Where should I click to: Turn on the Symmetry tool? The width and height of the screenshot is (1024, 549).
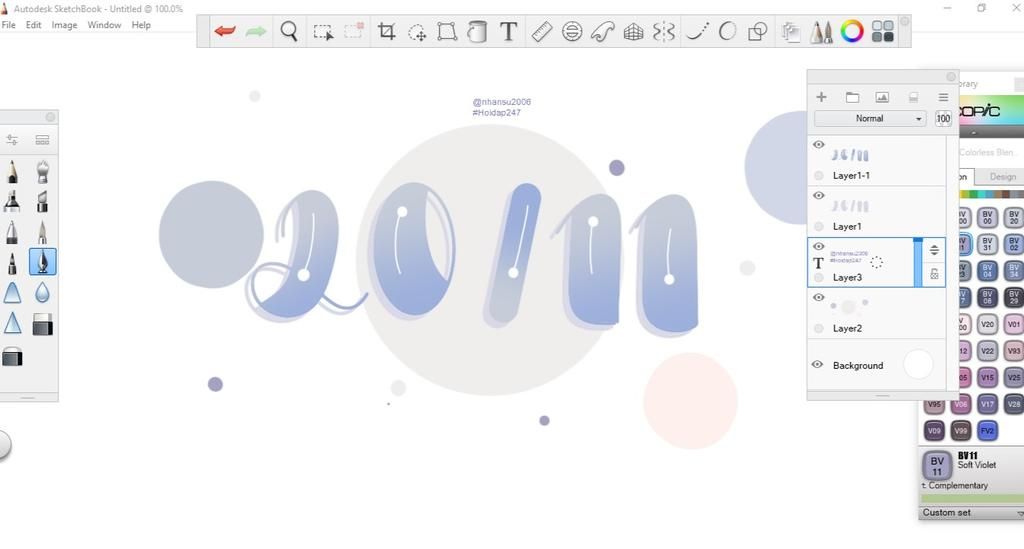click(x=664, y=31)
